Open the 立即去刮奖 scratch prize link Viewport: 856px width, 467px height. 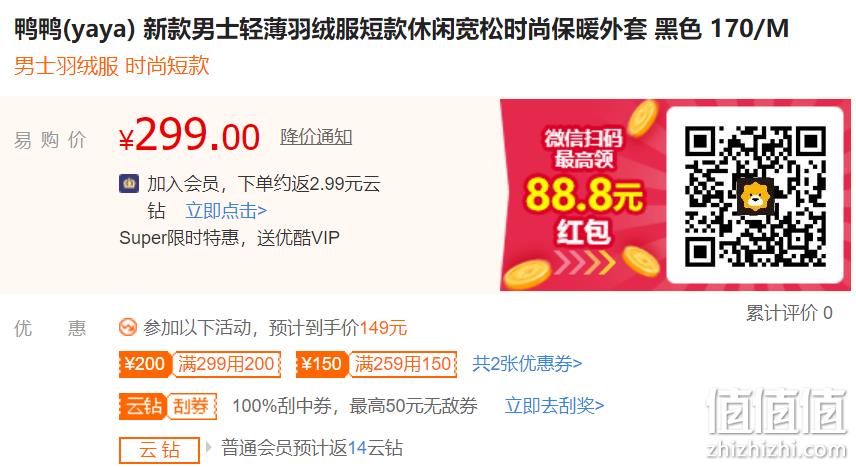point(554,406)
